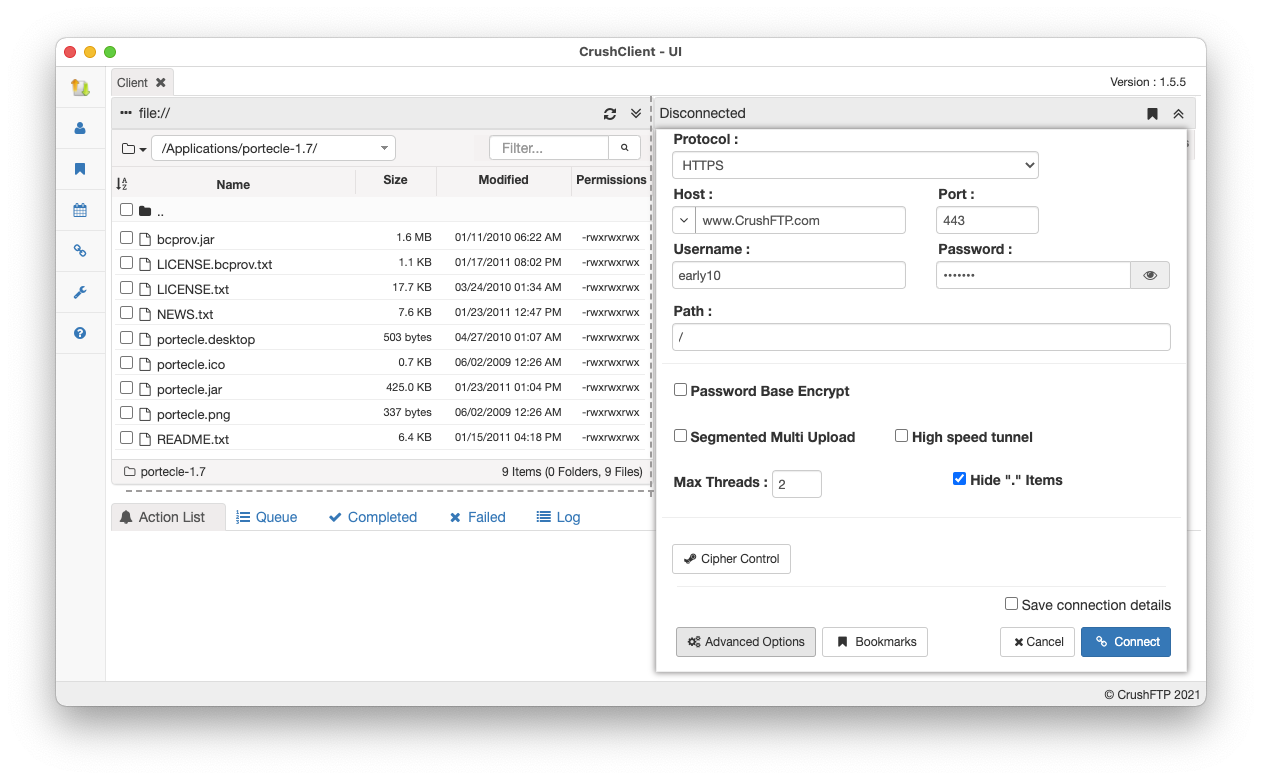Switch to the Log tab
The height and width of the screenshot is (780, 1262).
[x=558, y=517]
